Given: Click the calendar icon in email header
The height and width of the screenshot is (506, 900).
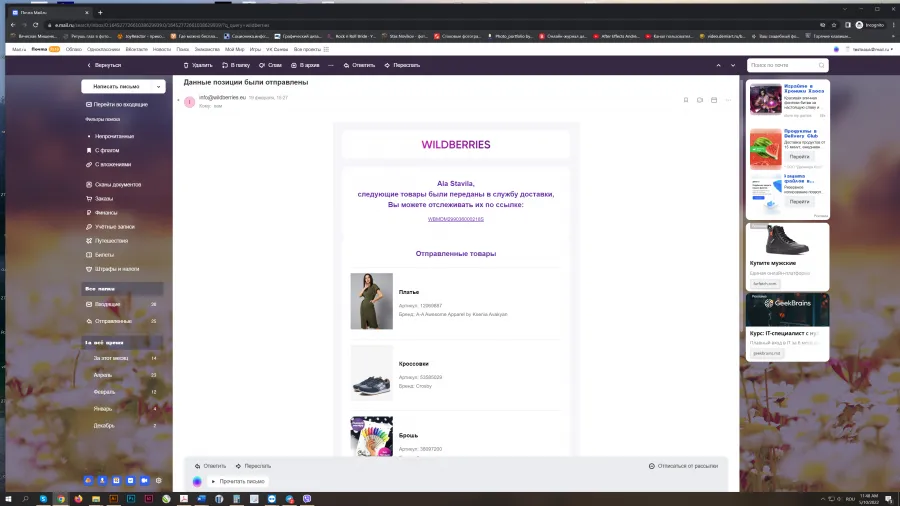Looking at the screenshot, I should pyautogui.click(x=714, y=100).
